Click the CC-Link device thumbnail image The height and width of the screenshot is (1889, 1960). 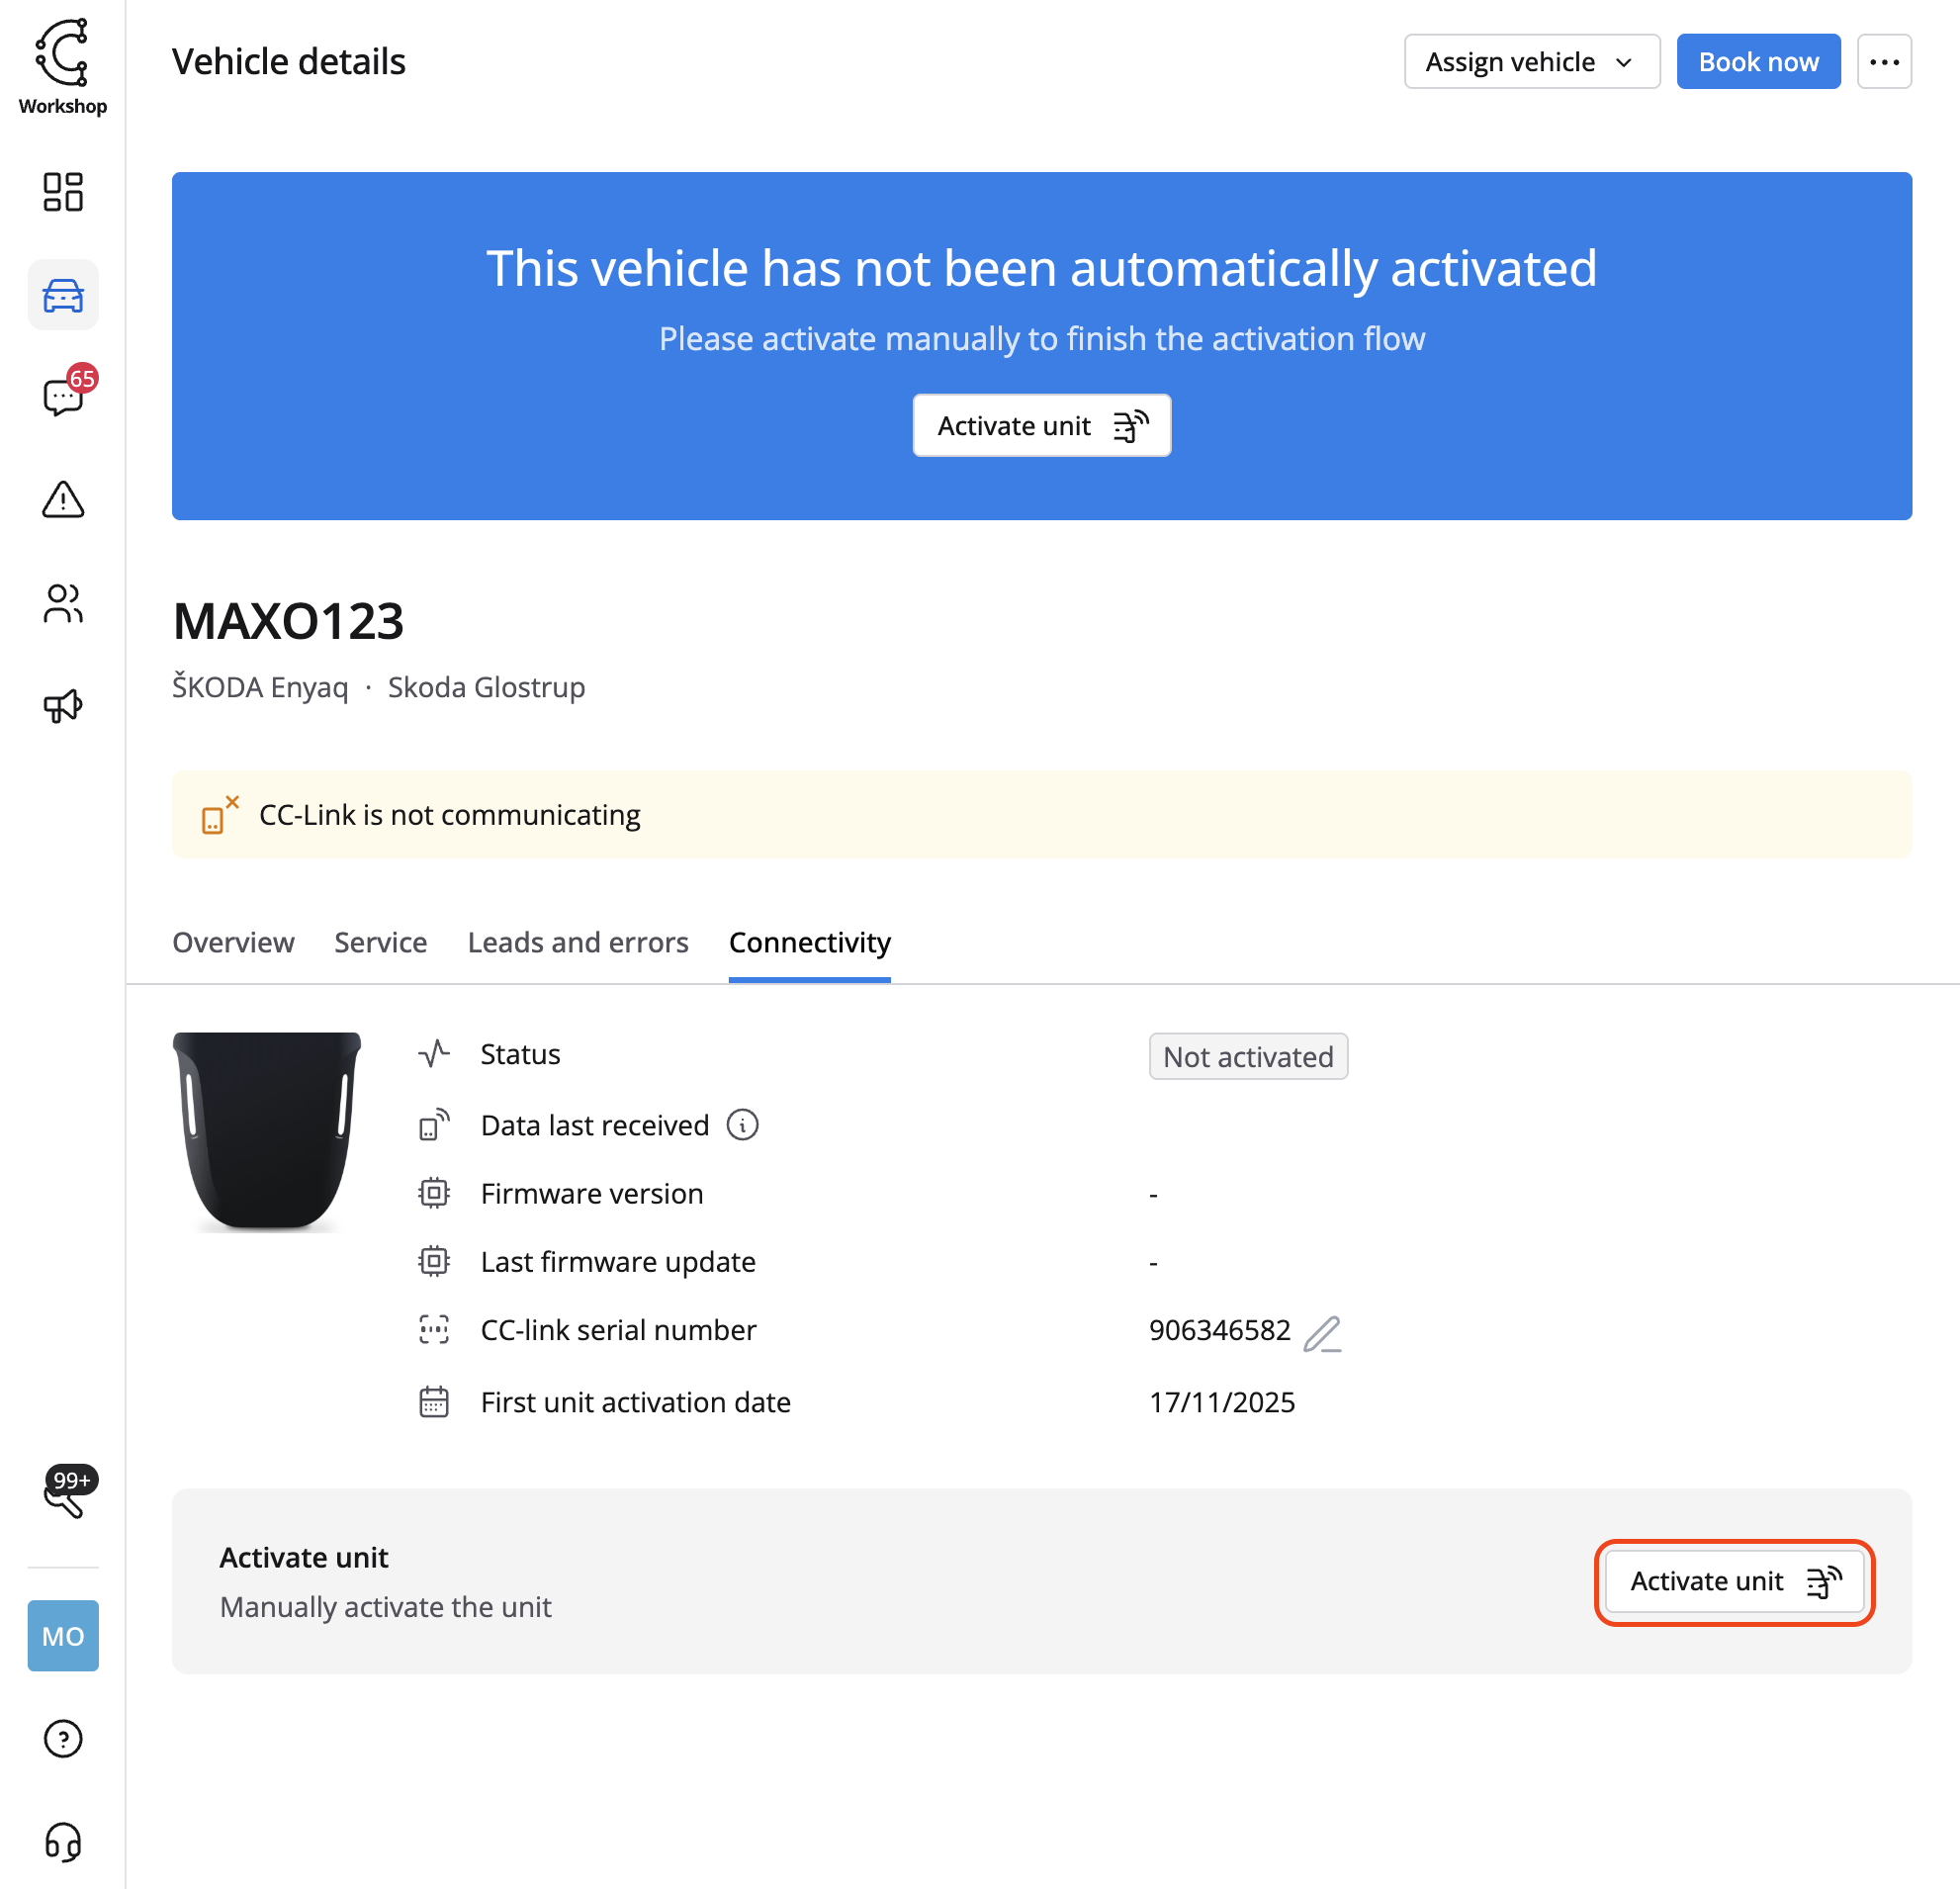pyautogui.click(x=267, y=1130)
